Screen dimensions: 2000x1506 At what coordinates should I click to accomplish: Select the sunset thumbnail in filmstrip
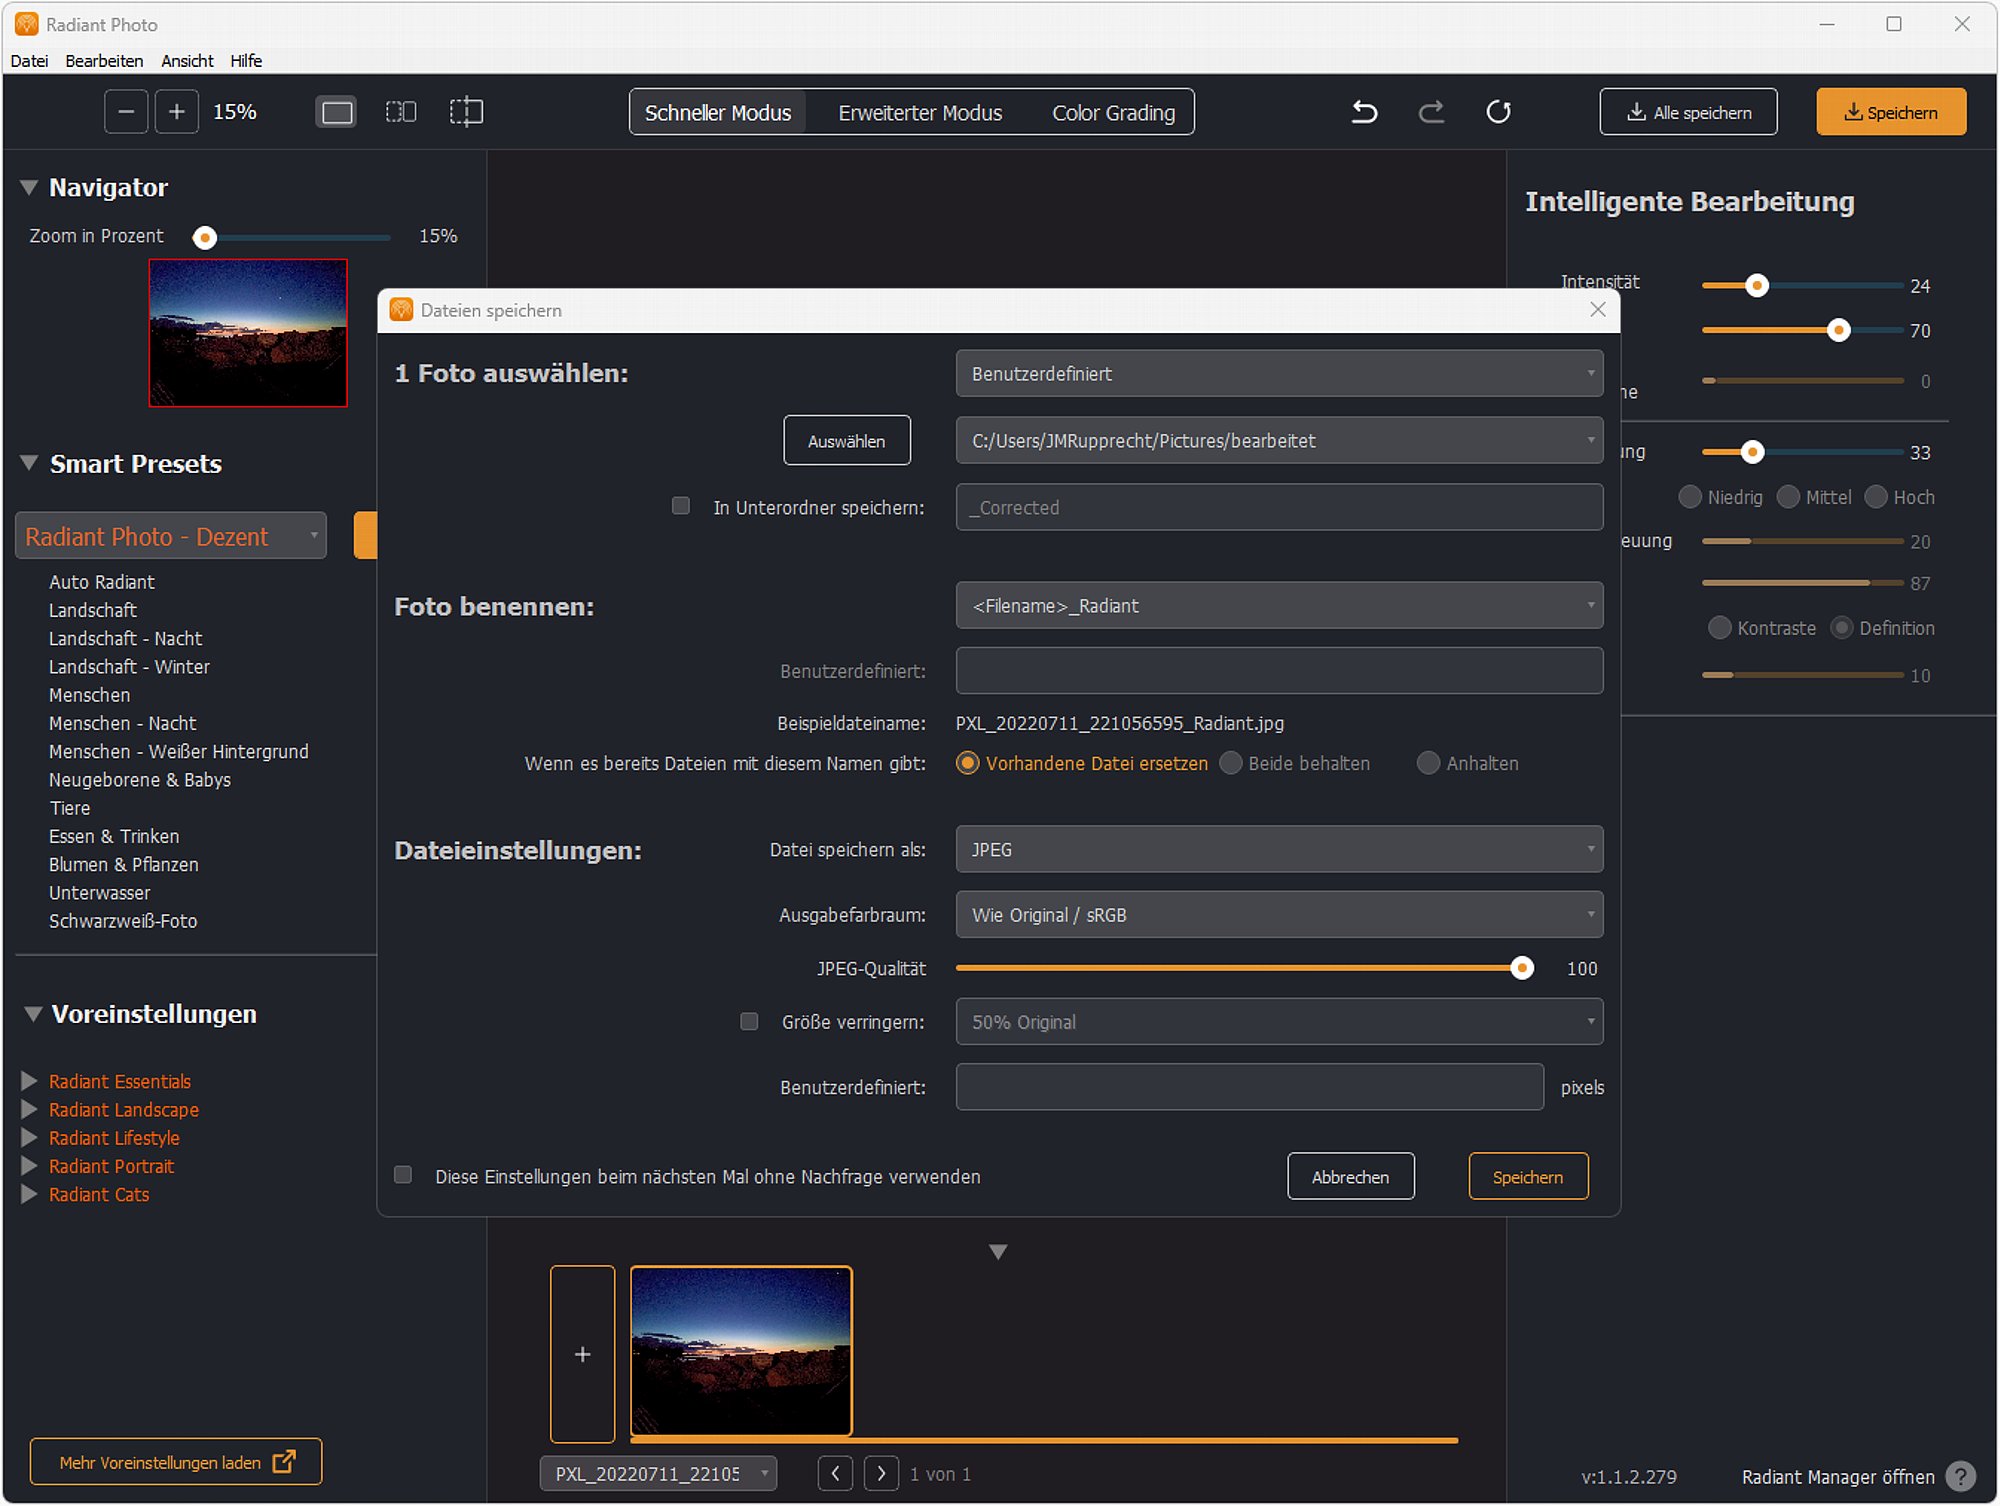point(741,1351)
